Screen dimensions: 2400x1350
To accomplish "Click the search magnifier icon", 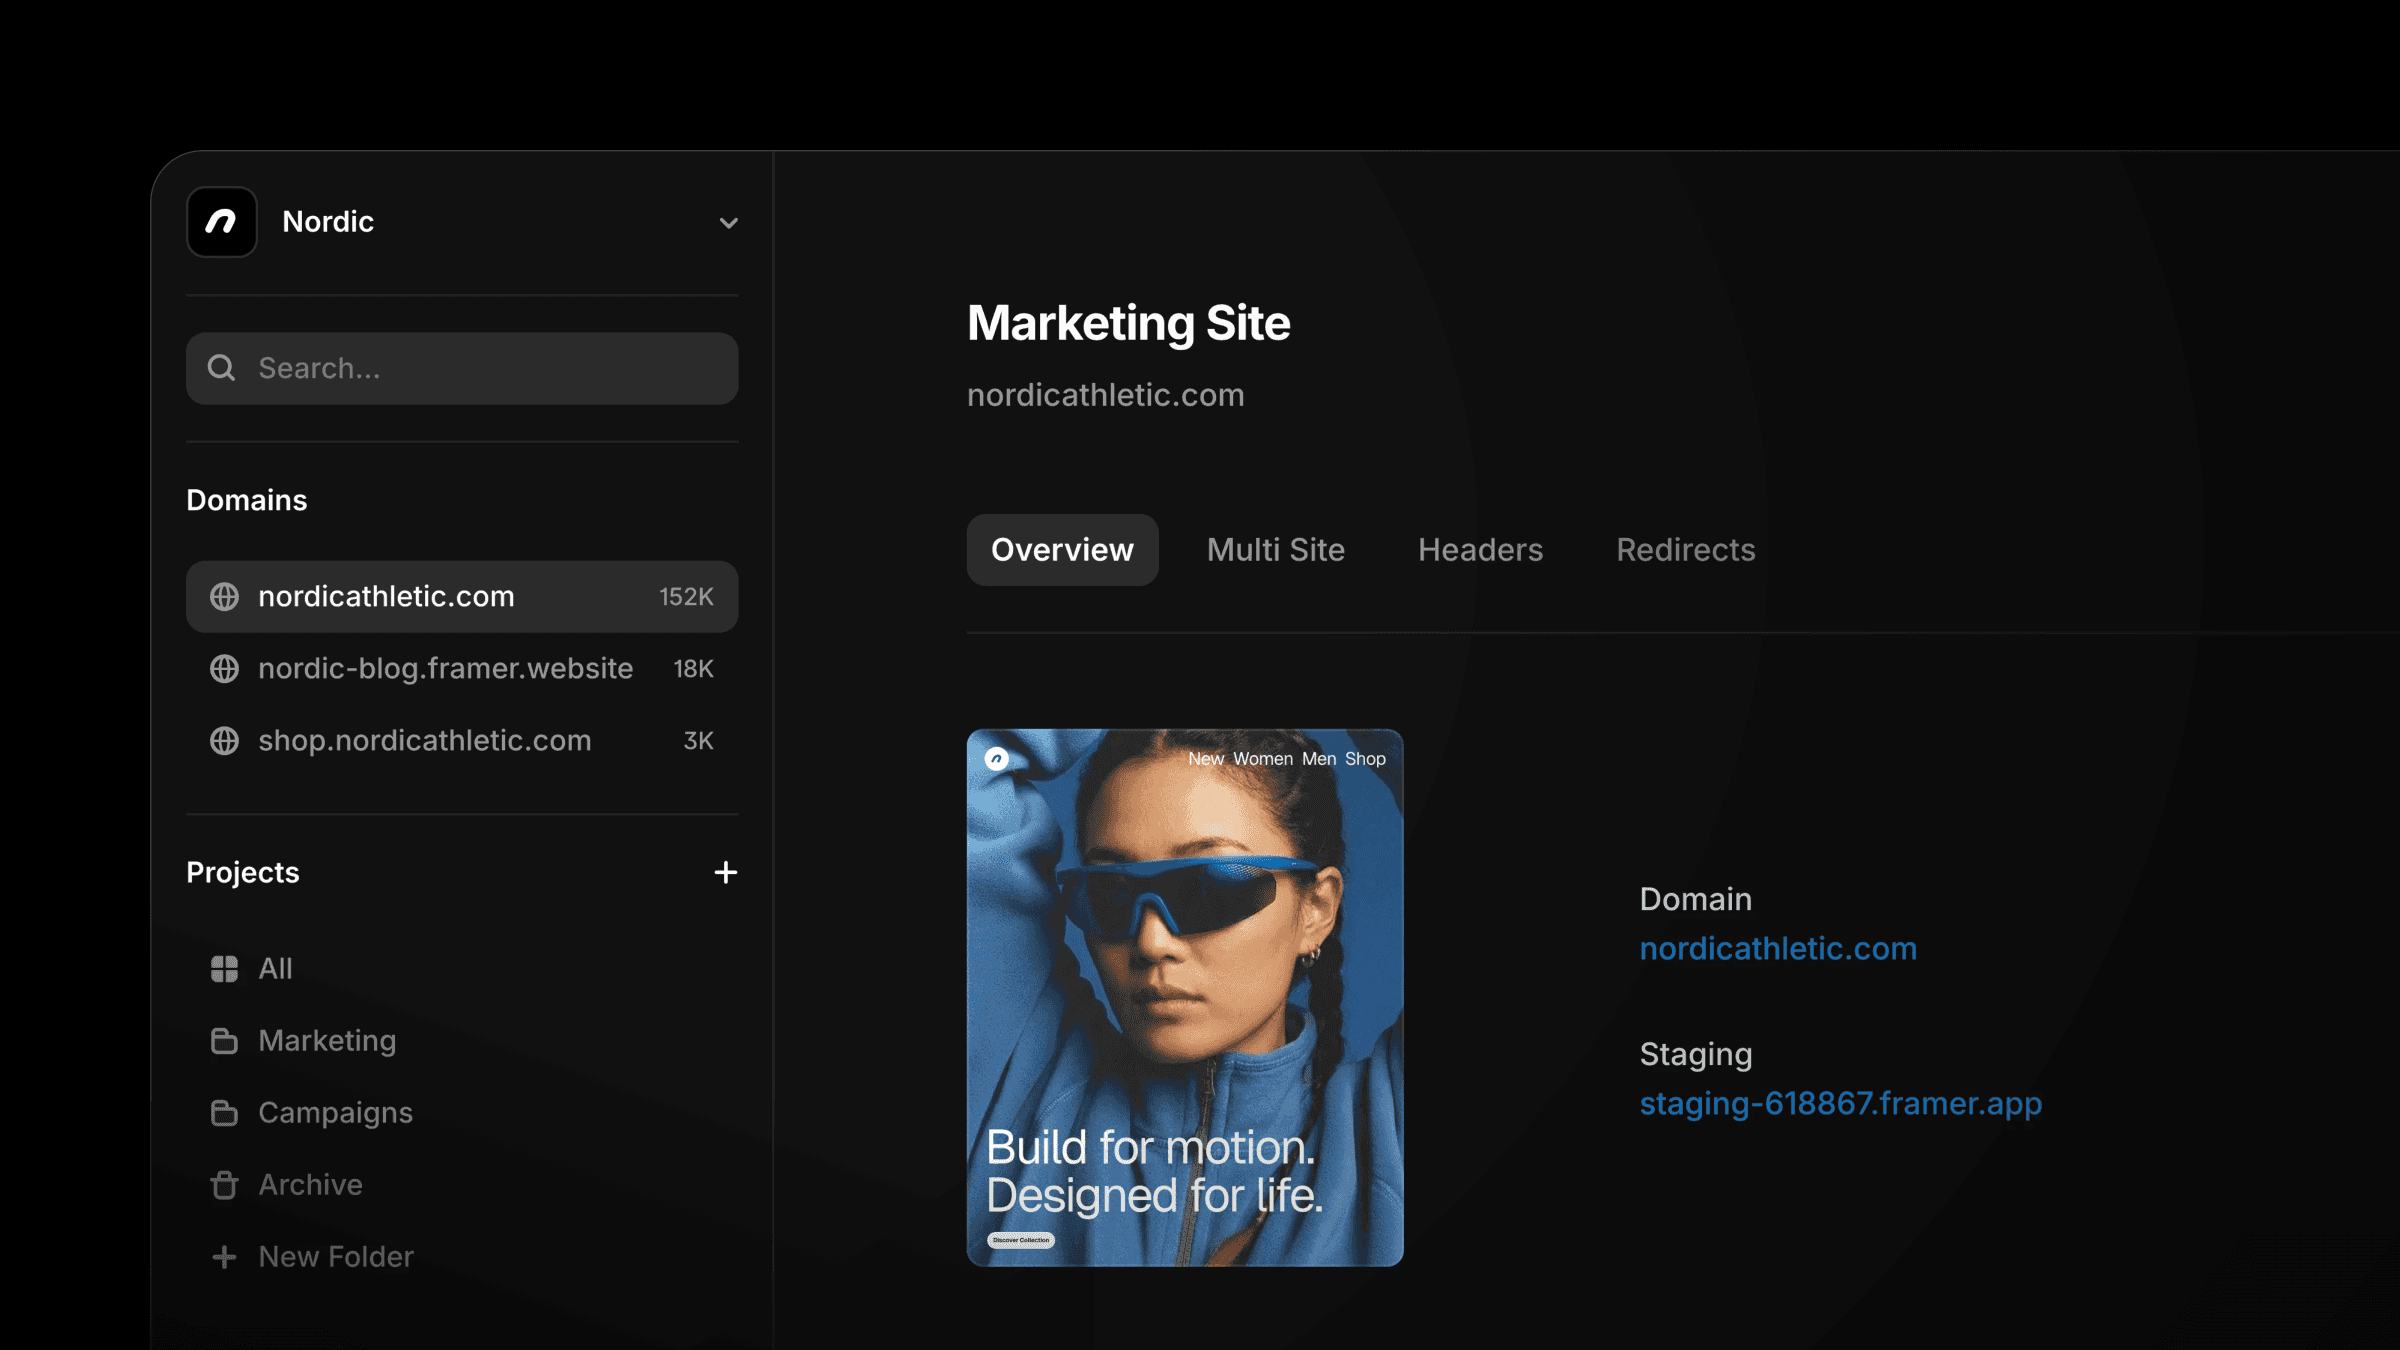I will 222,367.
